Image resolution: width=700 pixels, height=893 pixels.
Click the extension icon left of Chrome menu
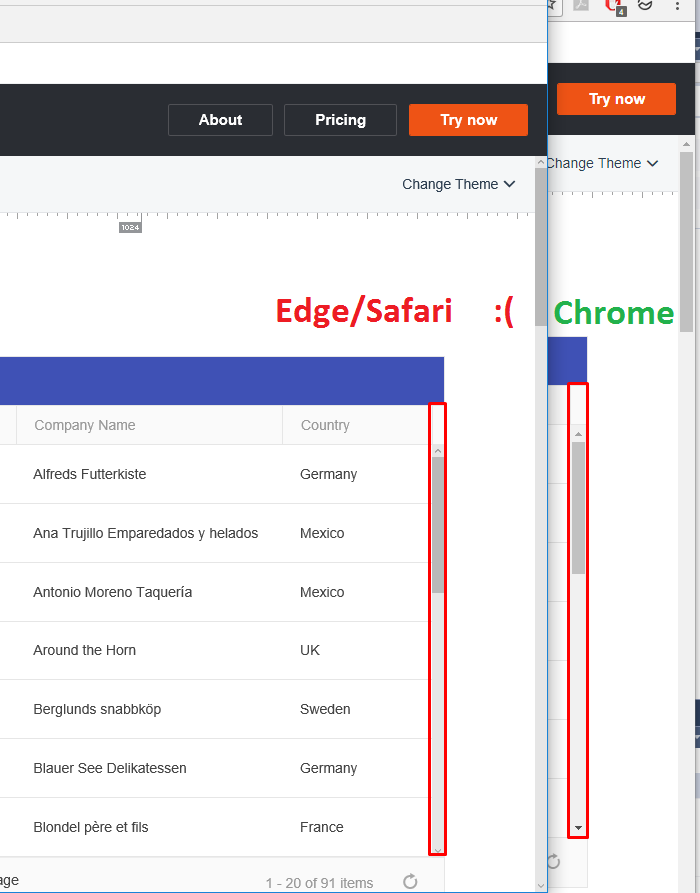tap(646, 5)
